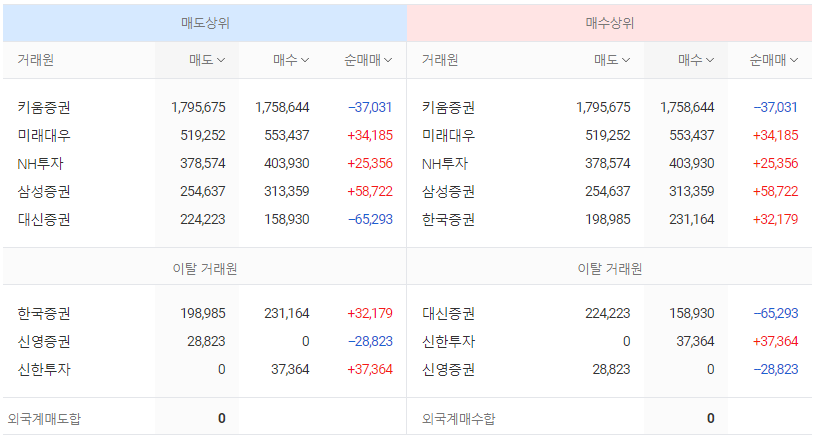Click 신영증권 순매매 -28,823 in 매도상위 이탈 list
Screen dimensions: 818x438
pyautogui.click(x=370, y=342)
